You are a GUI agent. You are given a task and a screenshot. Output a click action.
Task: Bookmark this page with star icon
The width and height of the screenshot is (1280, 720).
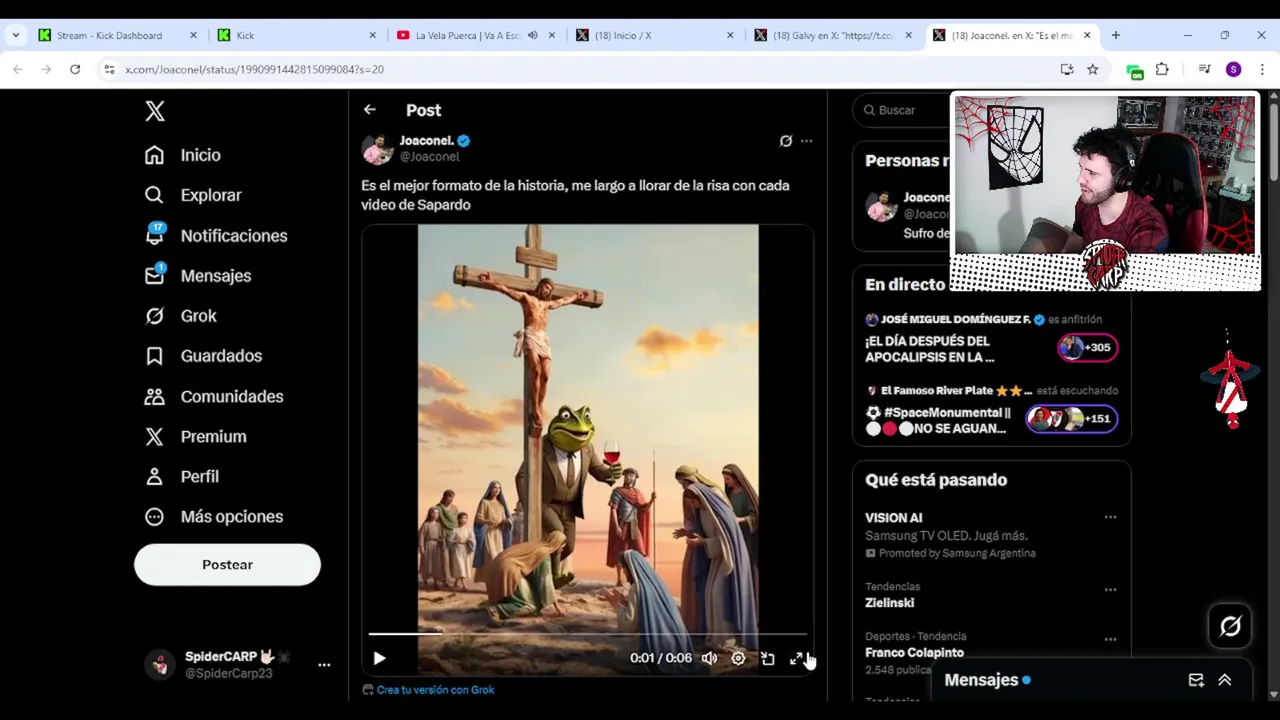click(x=1092, y=69)
